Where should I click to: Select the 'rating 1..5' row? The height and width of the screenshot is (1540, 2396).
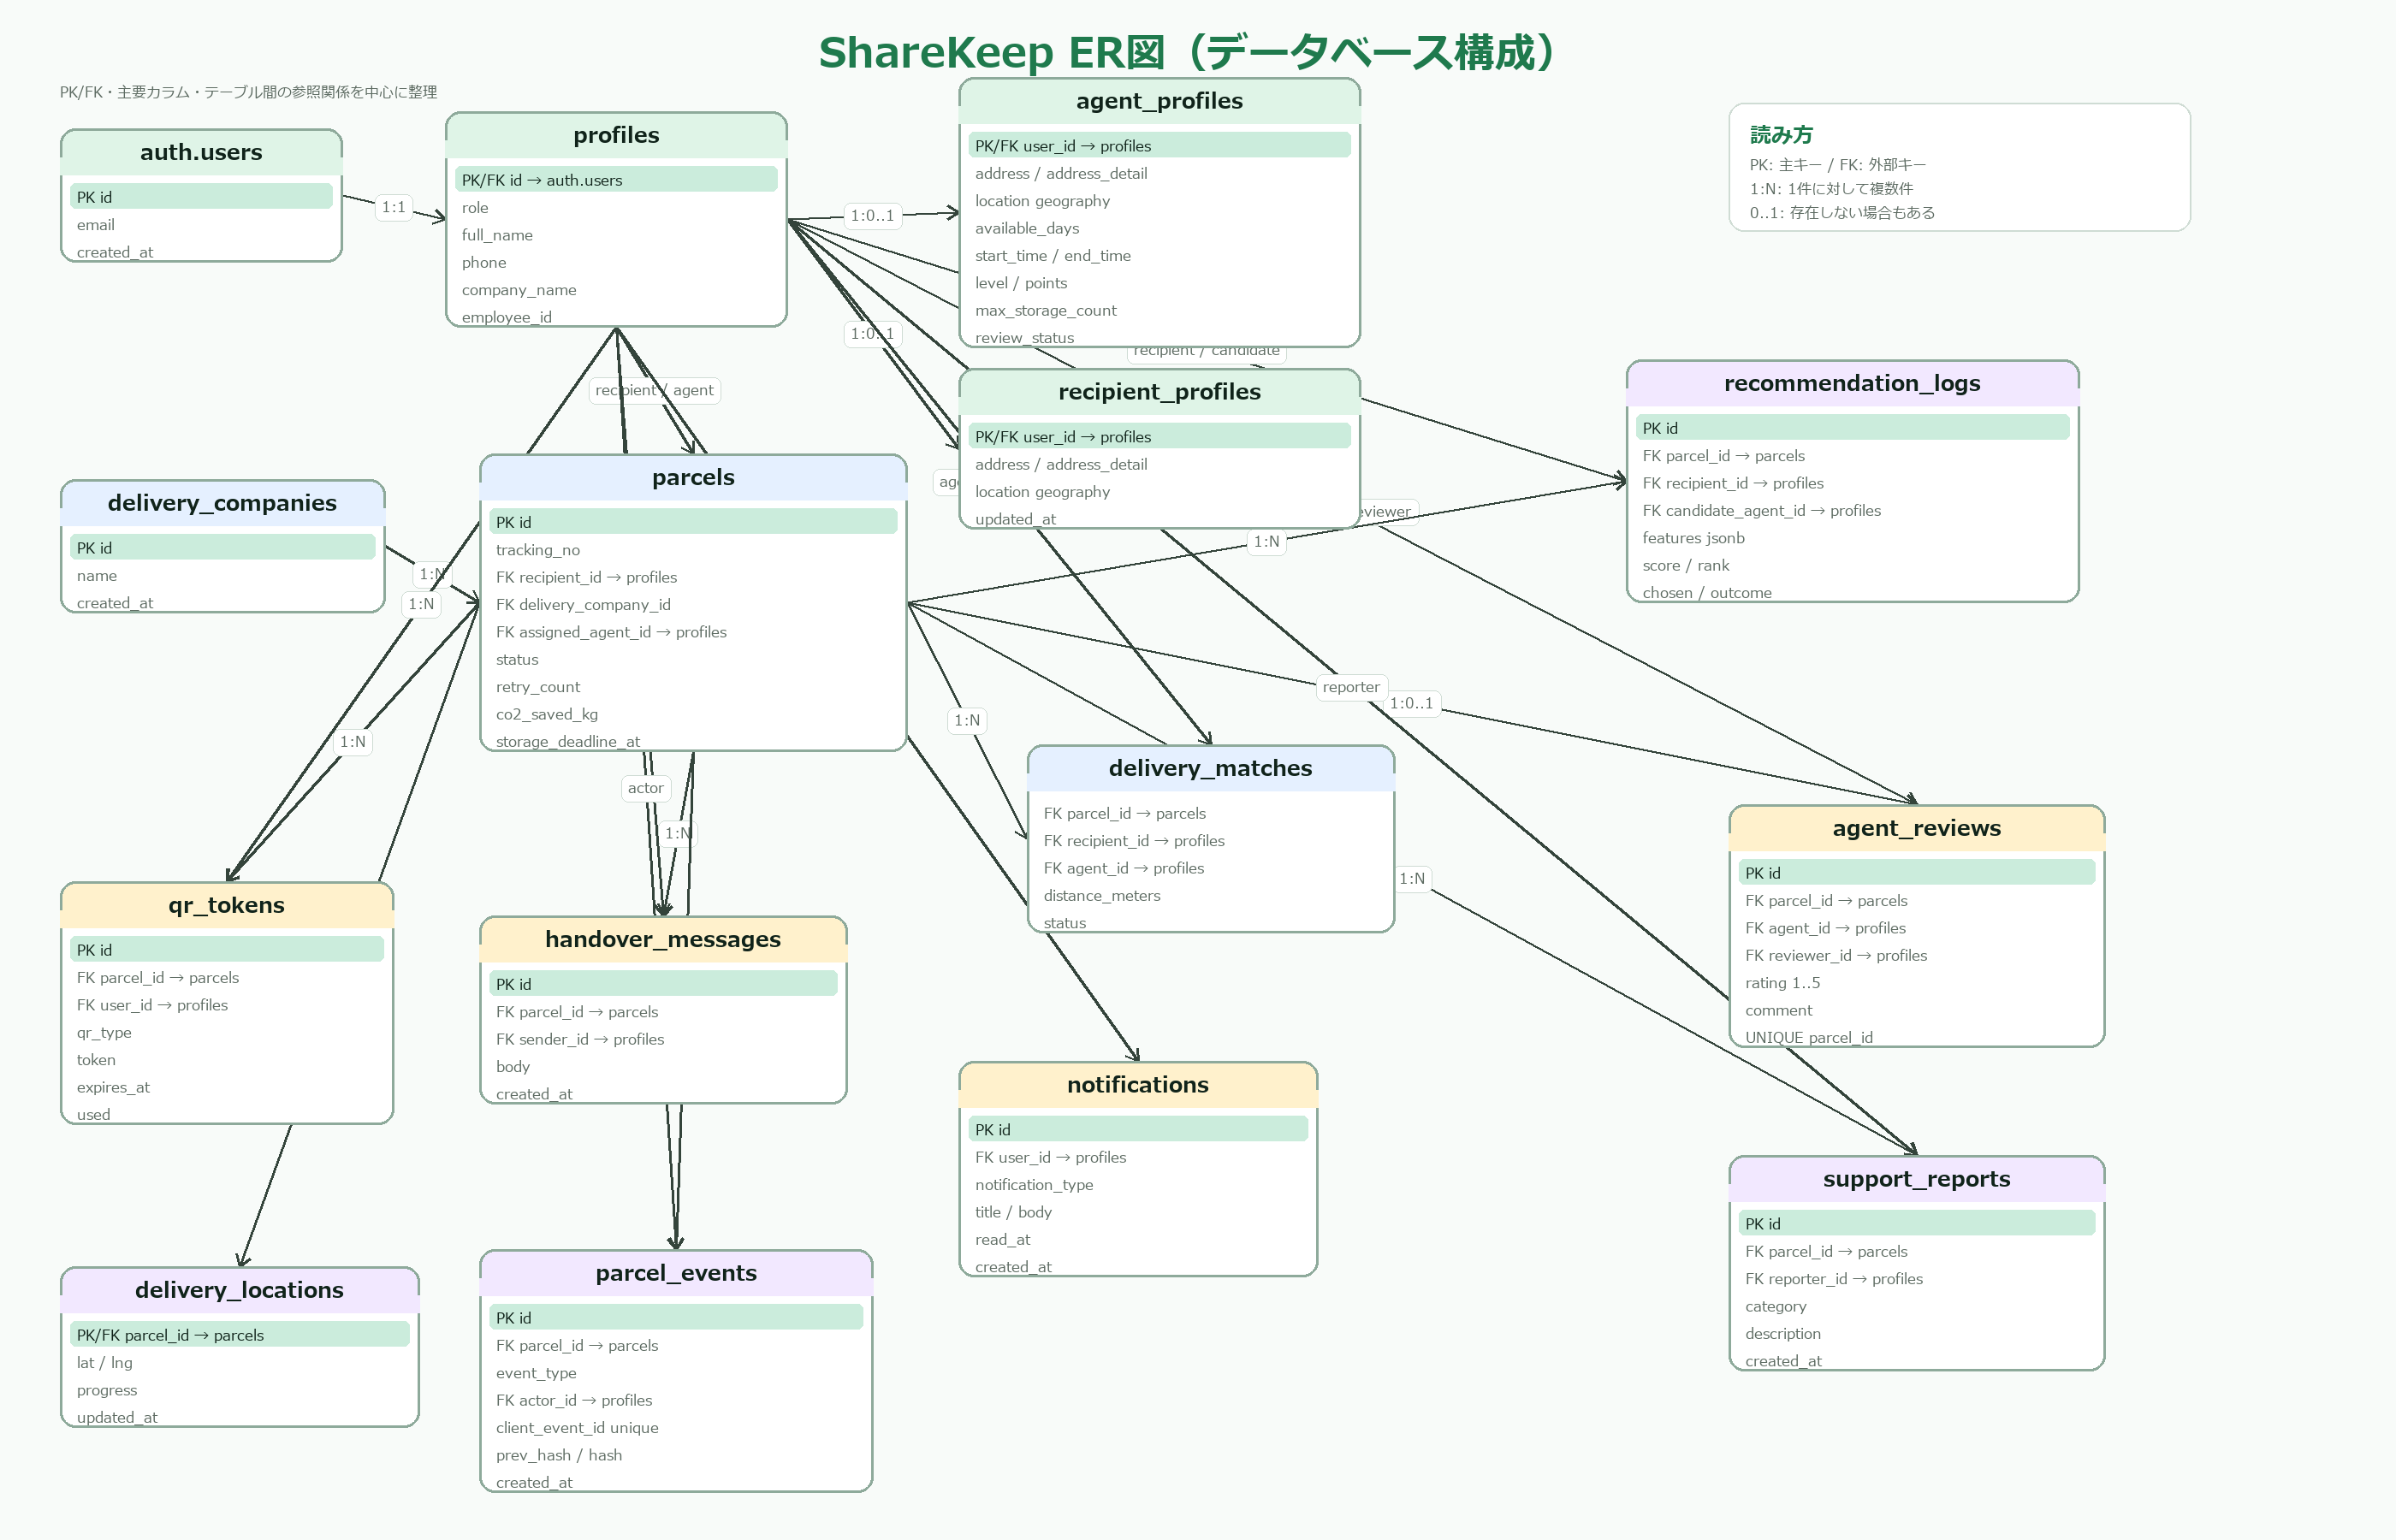[1782, 983]
